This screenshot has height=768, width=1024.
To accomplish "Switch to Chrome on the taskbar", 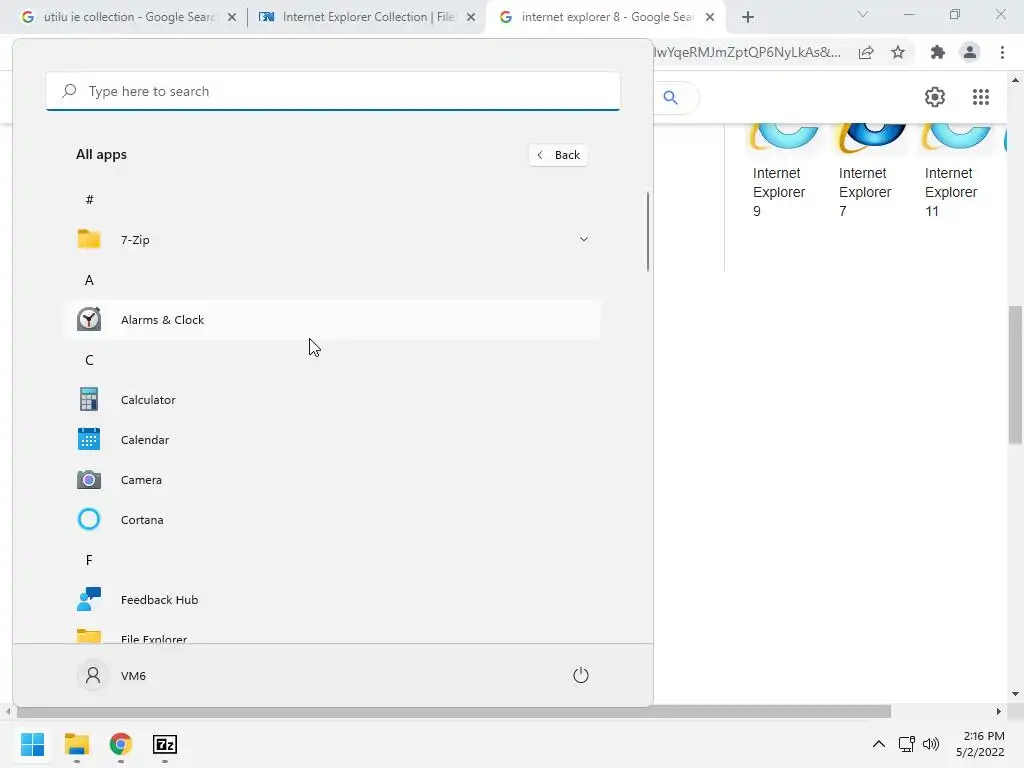I will (x=121, y=744).
